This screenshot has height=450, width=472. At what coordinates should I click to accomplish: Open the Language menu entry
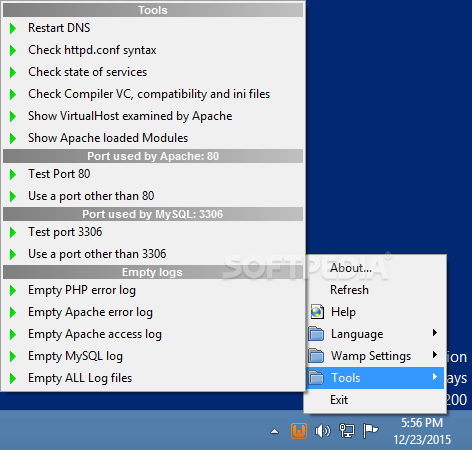375,334
